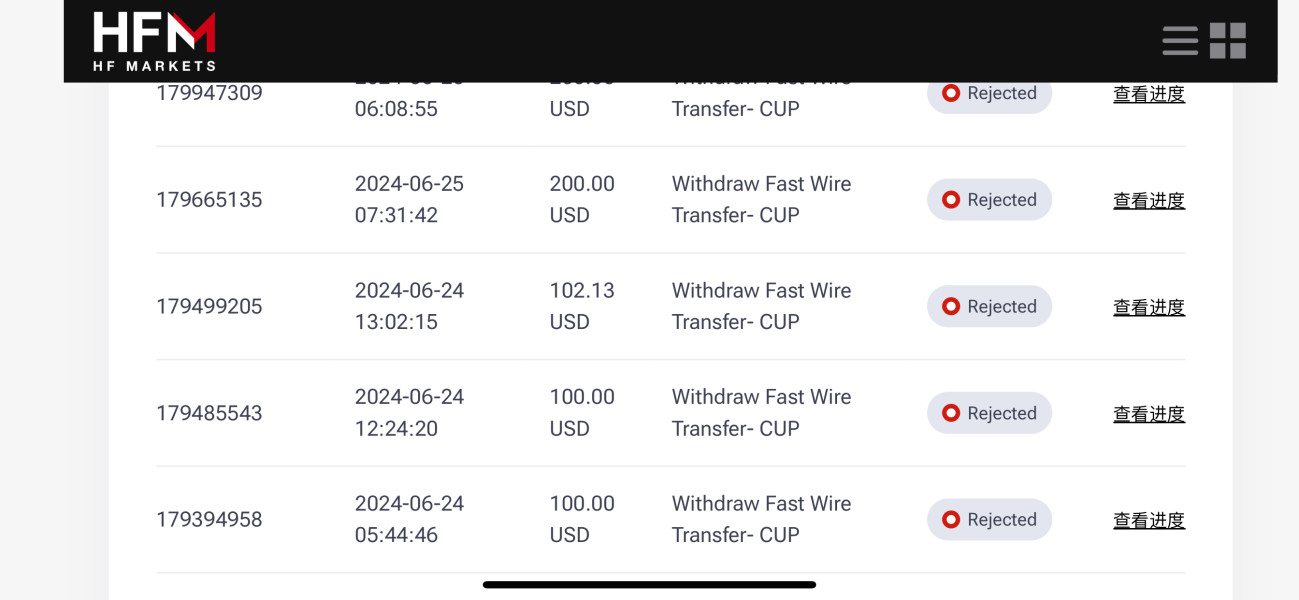Click Withdraw Fast Wire Transfer text for 179485543
This screenshot has height=600, width=1299.
tap(761, 413)
